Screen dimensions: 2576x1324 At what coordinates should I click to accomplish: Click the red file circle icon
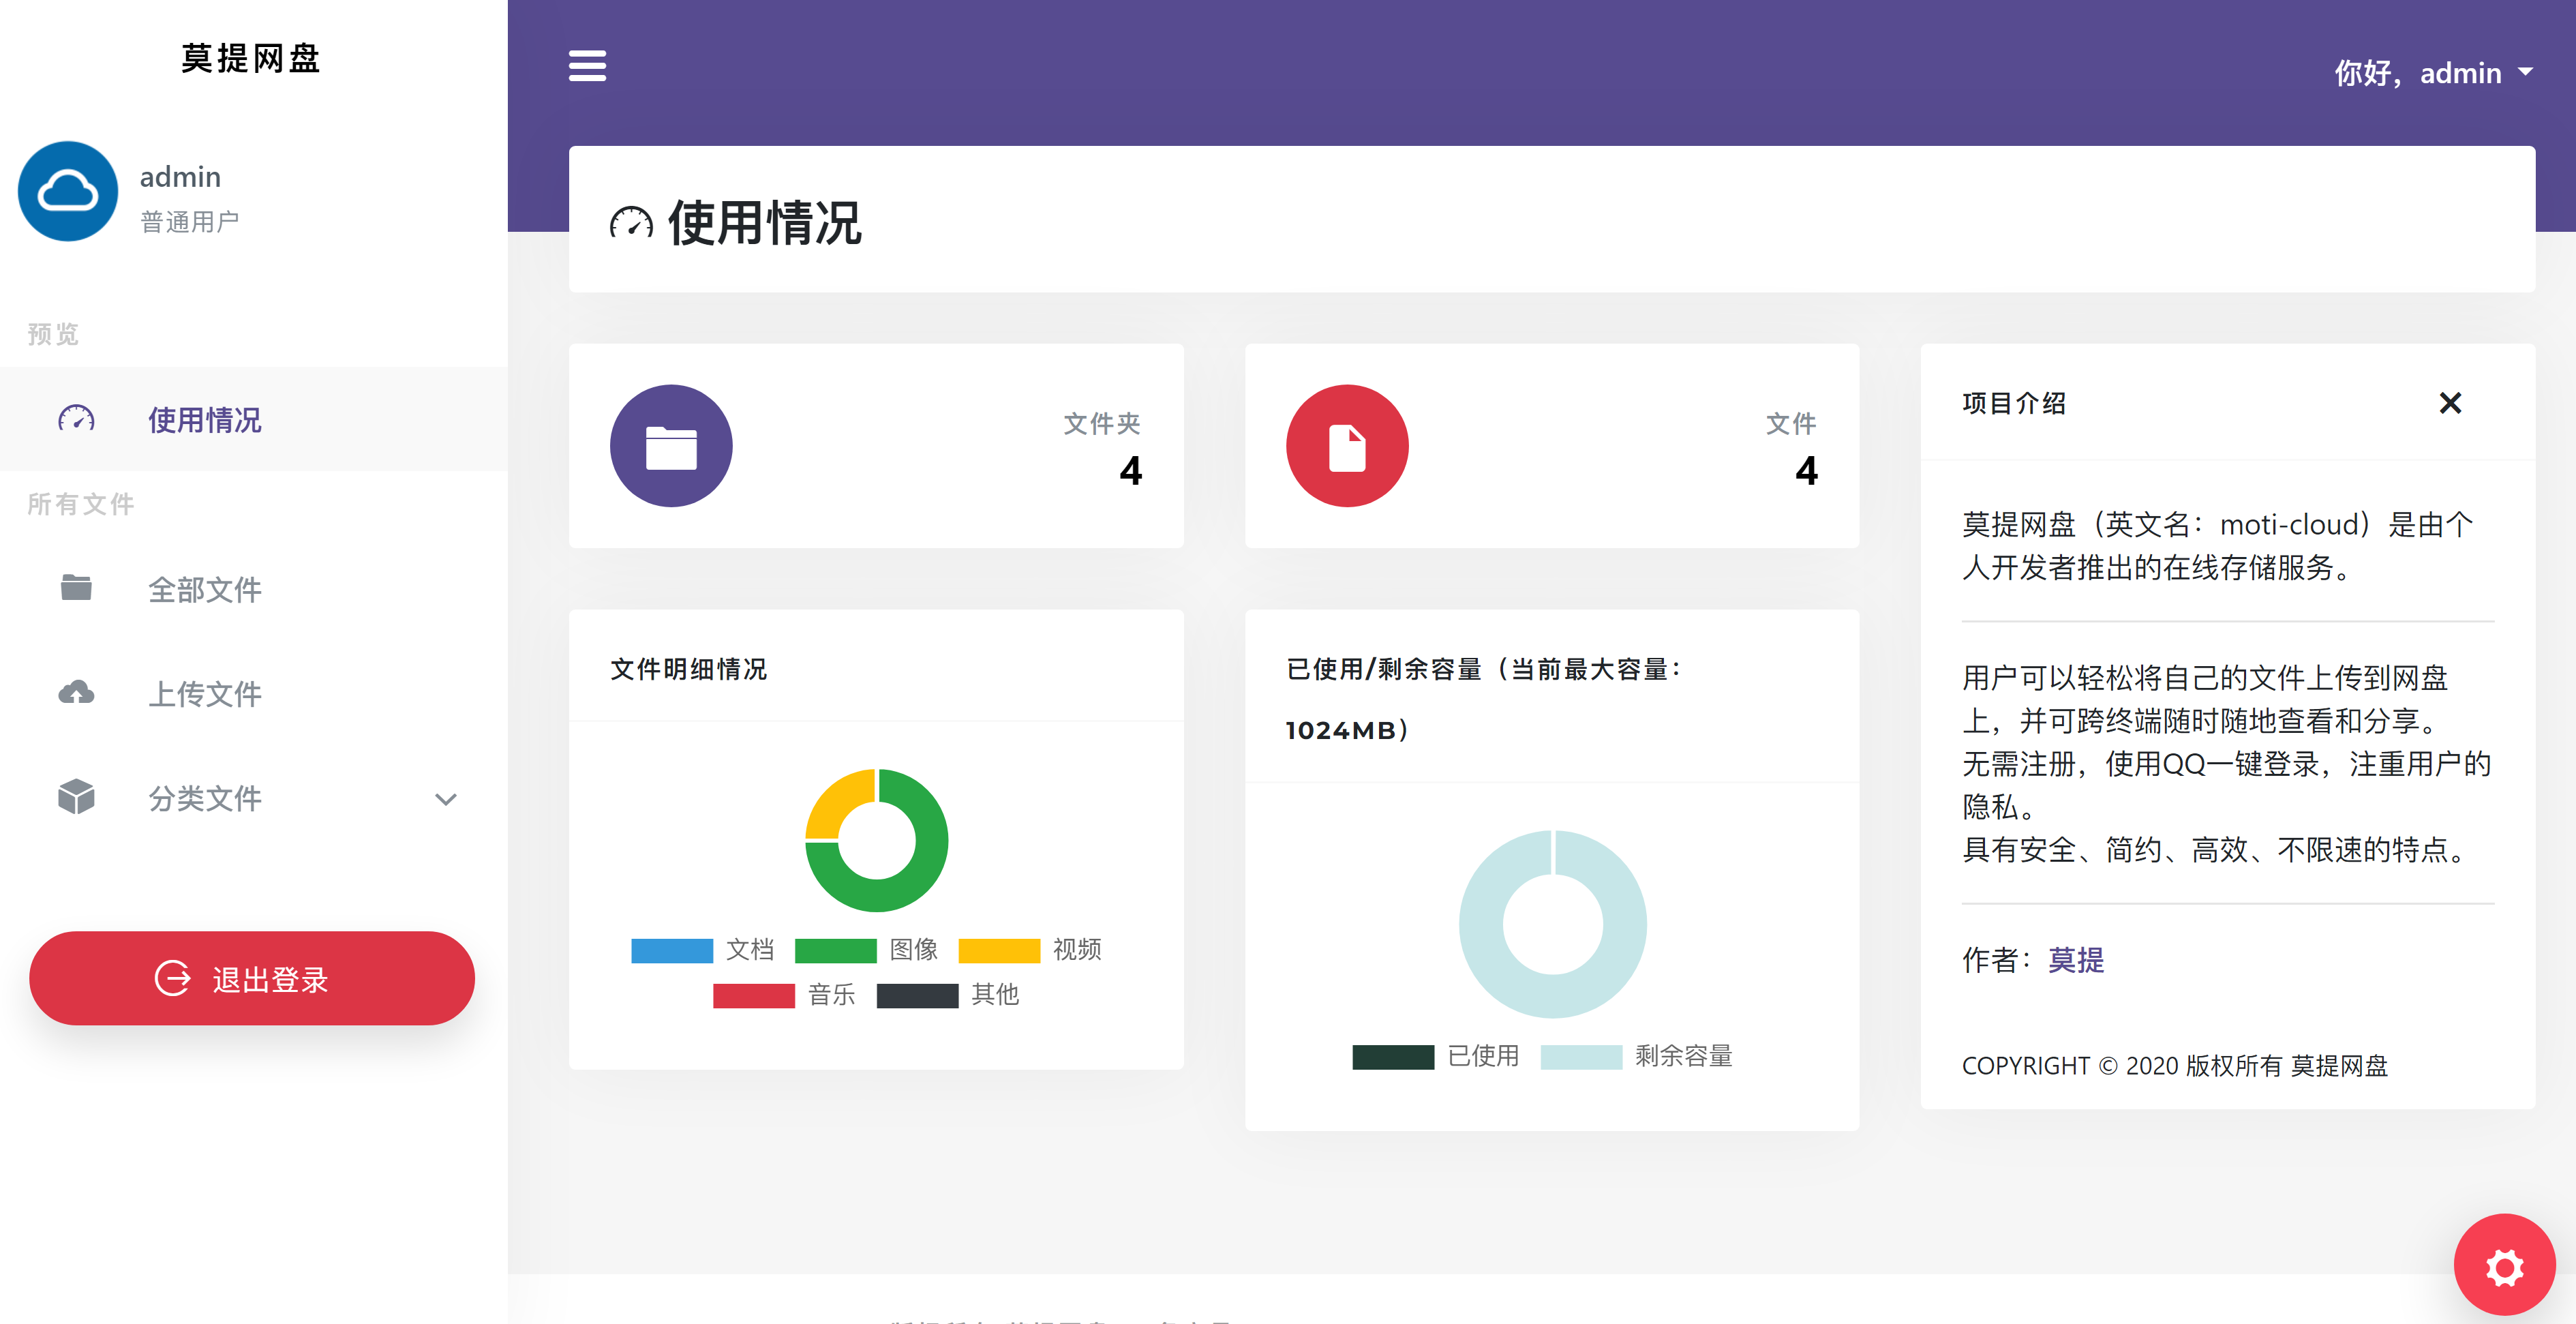point(1347,446)
